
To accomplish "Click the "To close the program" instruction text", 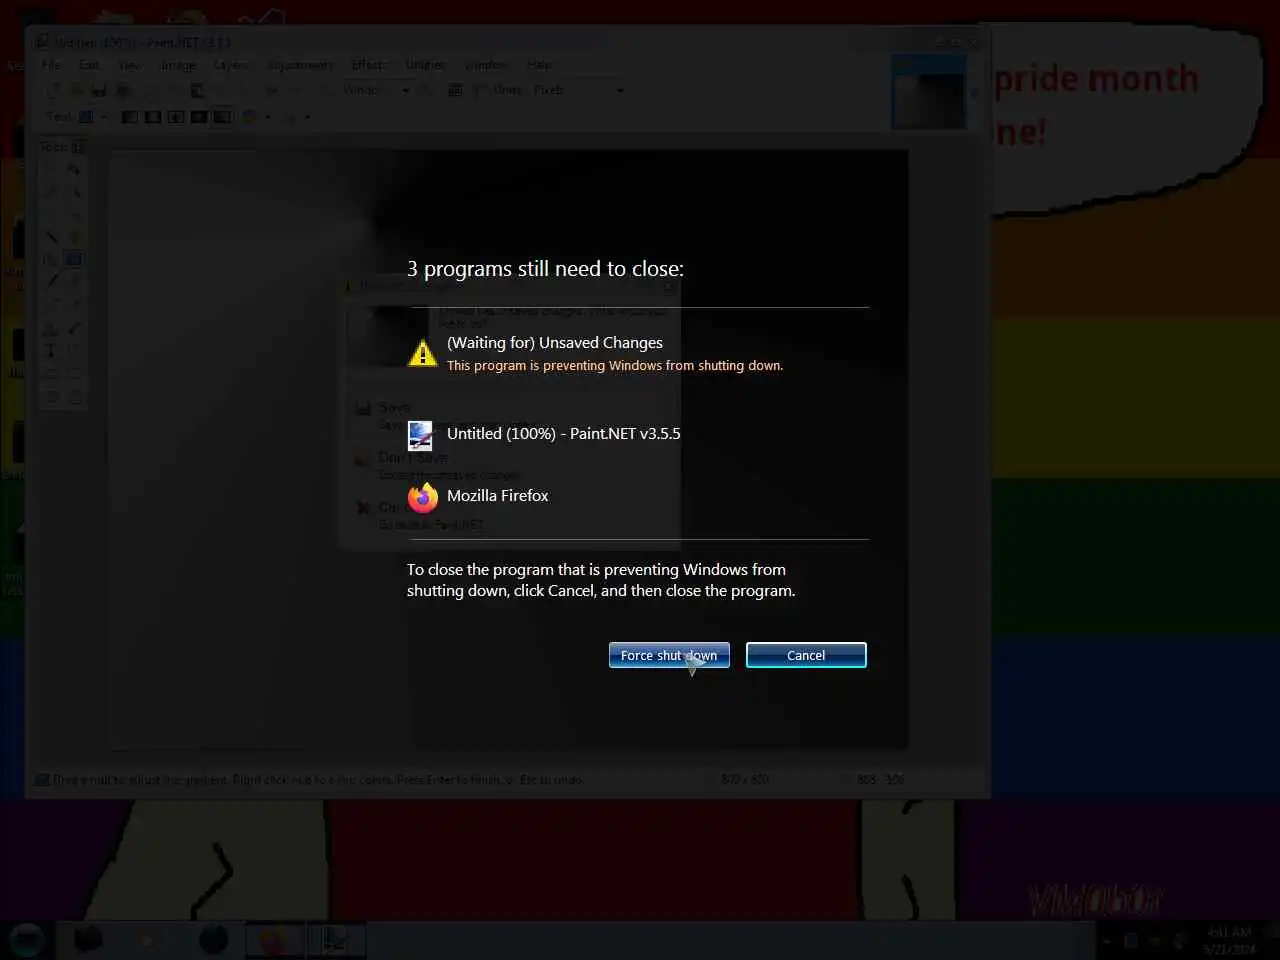I will pos(601,580).
